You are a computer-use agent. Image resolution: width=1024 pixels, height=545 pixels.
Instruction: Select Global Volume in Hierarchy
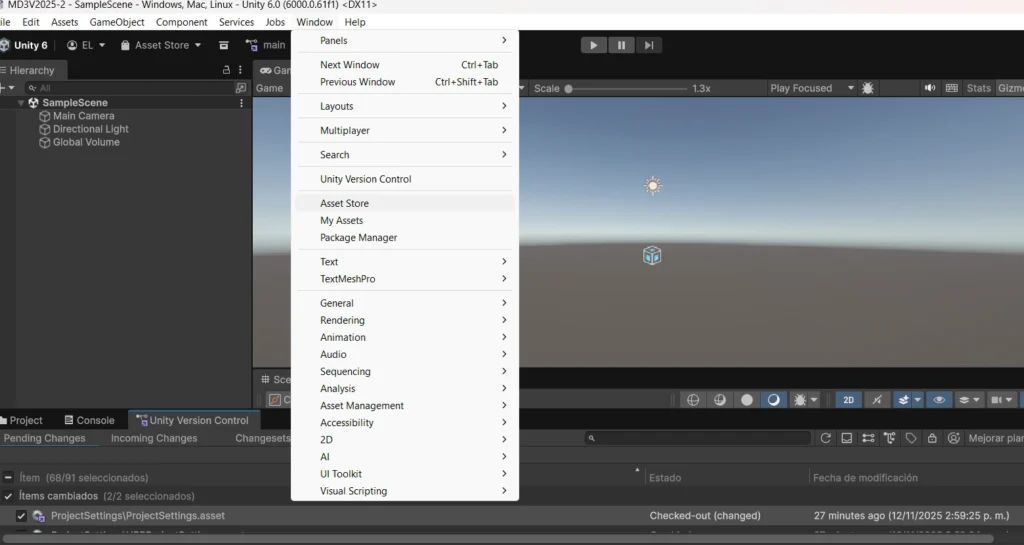point(86,142)
